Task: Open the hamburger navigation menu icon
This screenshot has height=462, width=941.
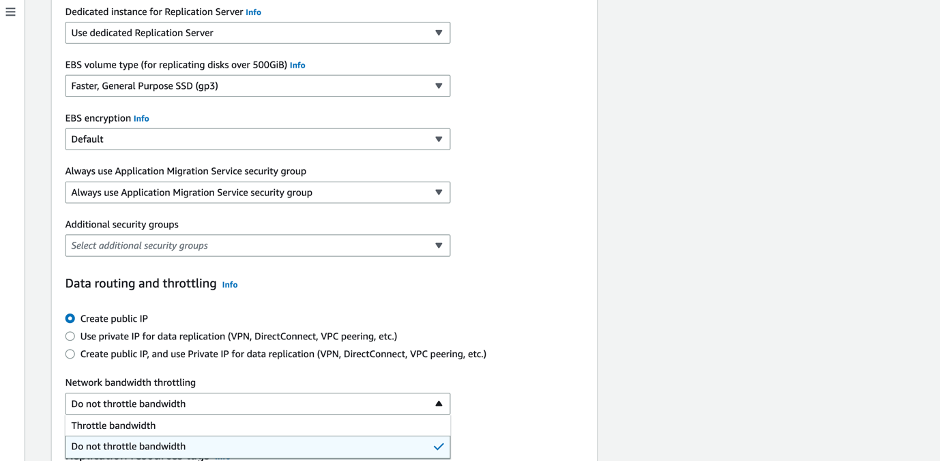Action: pos(11,12)
